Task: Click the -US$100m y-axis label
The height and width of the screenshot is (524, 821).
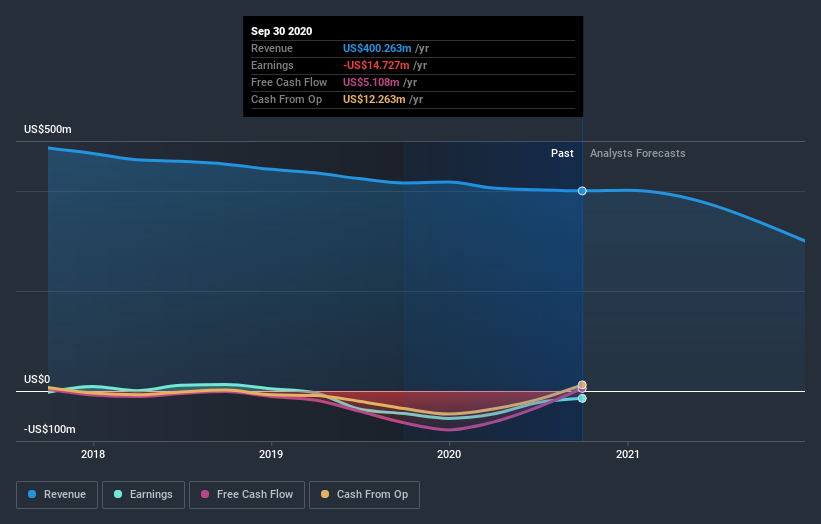Action: [50, 429]
